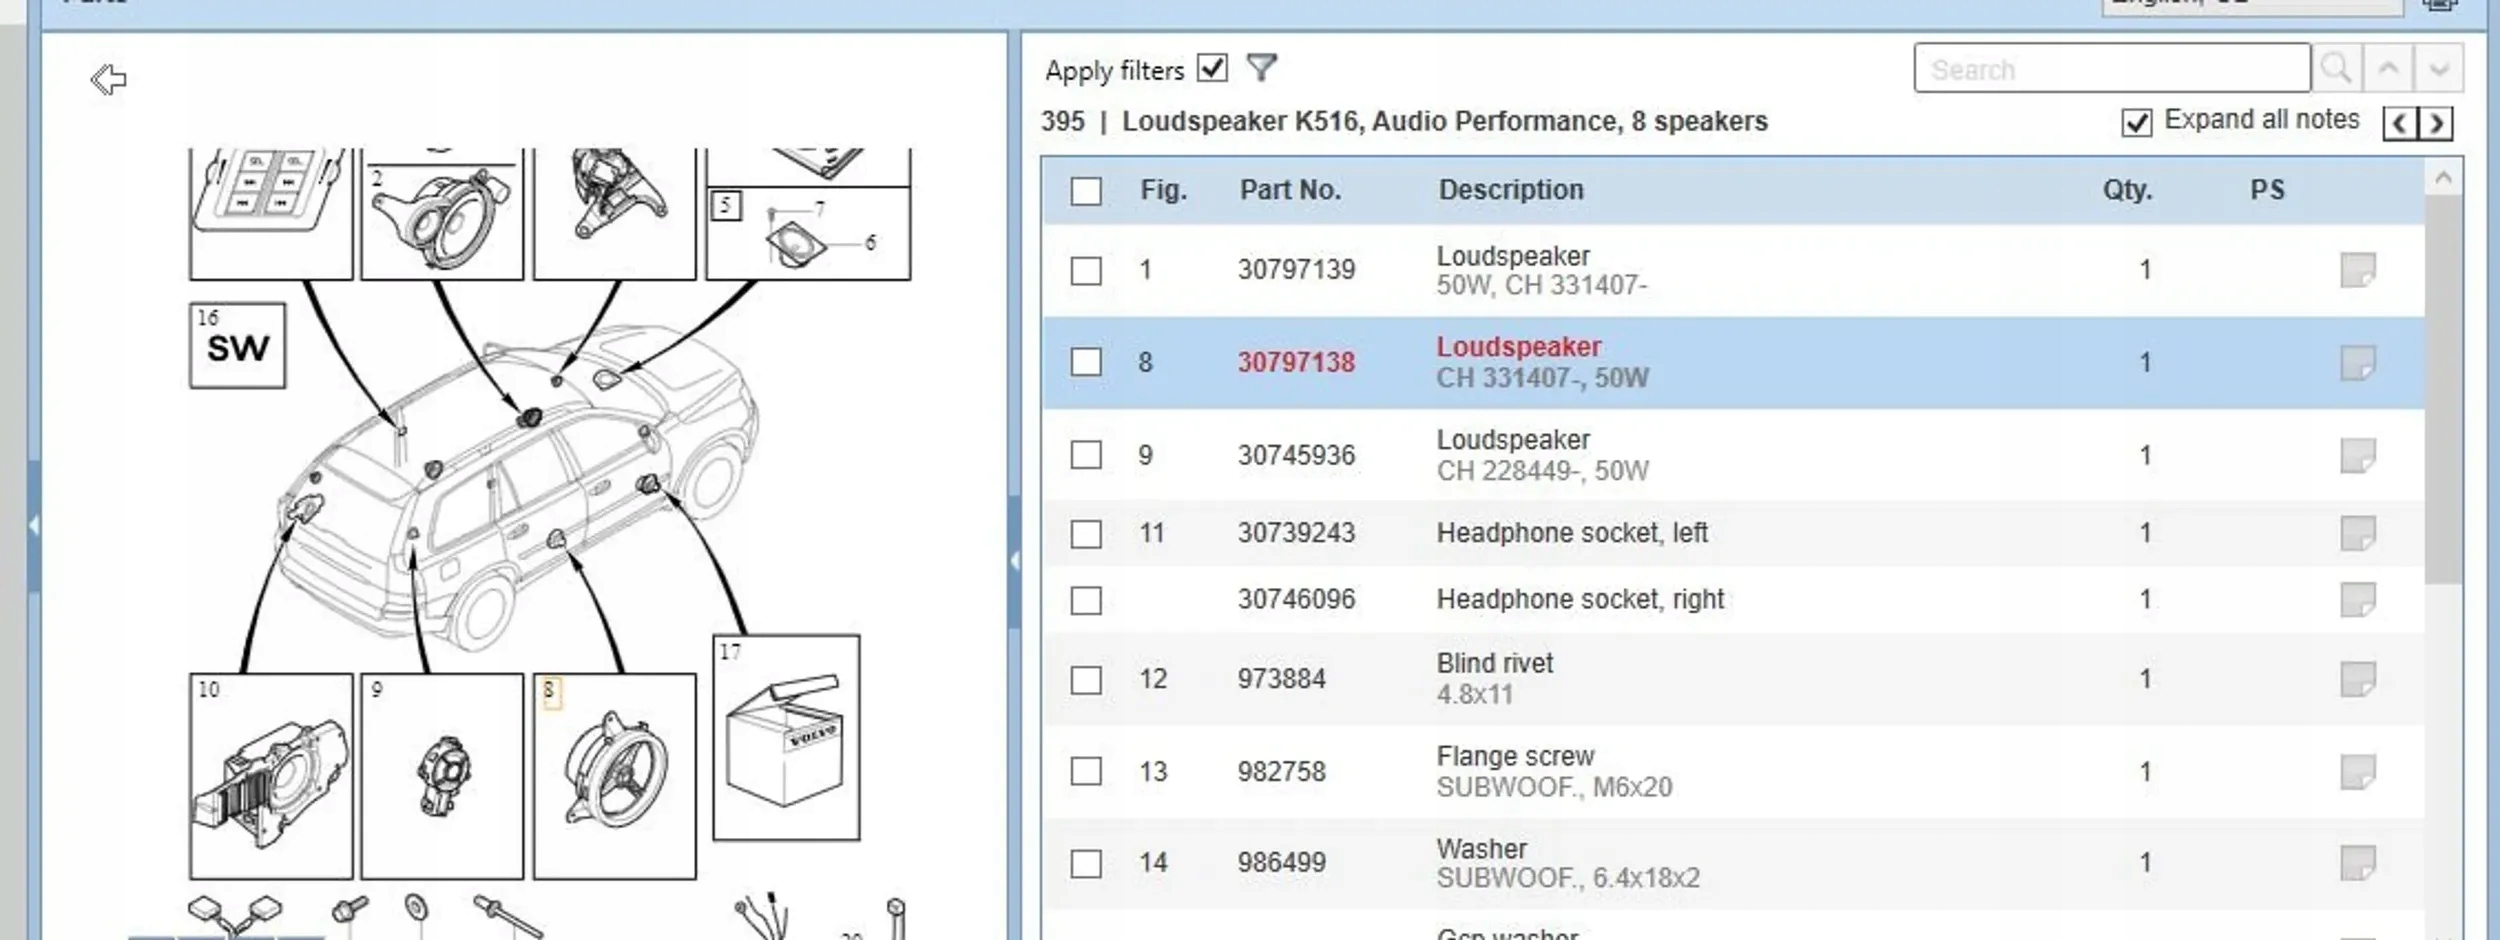The height and width of the screenshot is (940, 2500).
Task: Click the 'Flange screw' description
Action: coord(1515,756)
